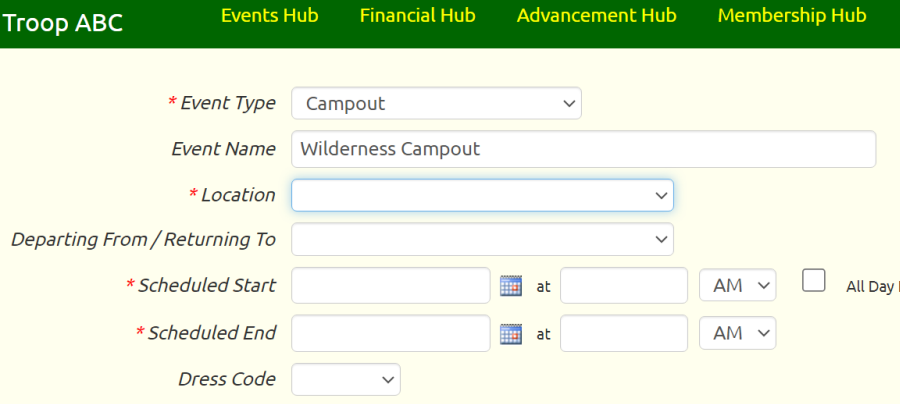Open calendar picker for Scheduled End
Screen dimensions: 900x404
click(x=511, y=333)
